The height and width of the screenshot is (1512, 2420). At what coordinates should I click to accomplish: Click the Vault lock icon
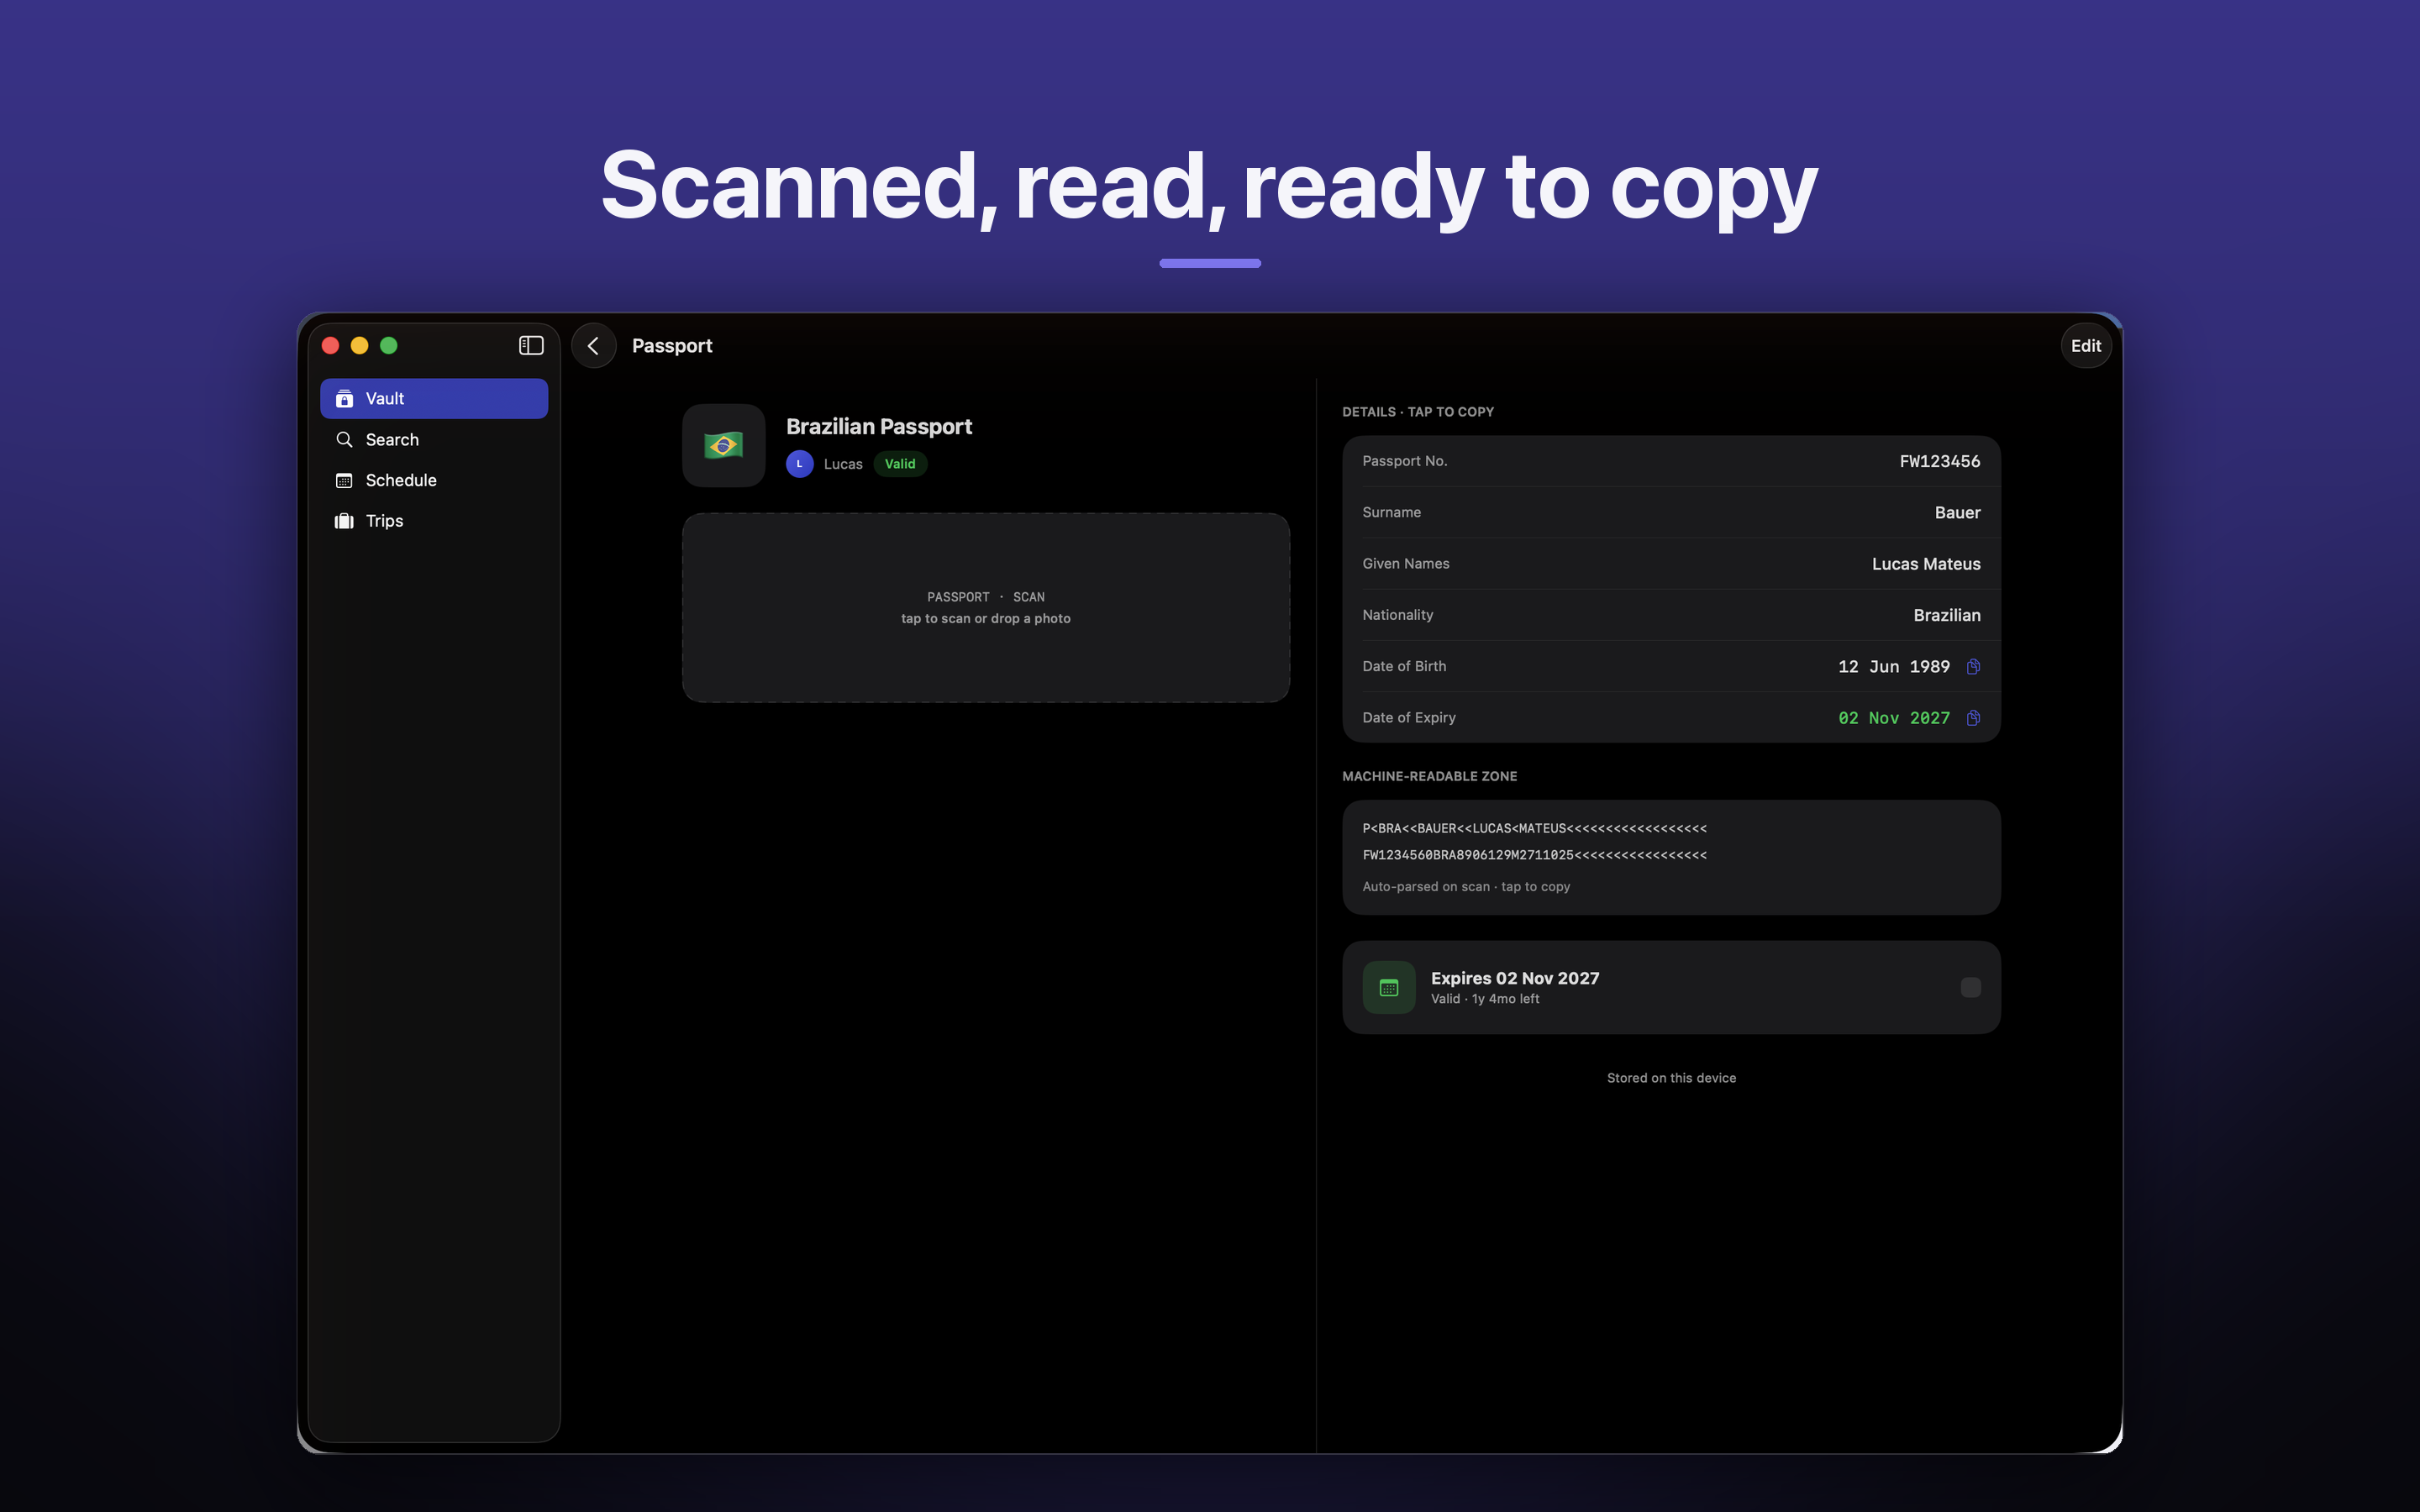(344, 398)
